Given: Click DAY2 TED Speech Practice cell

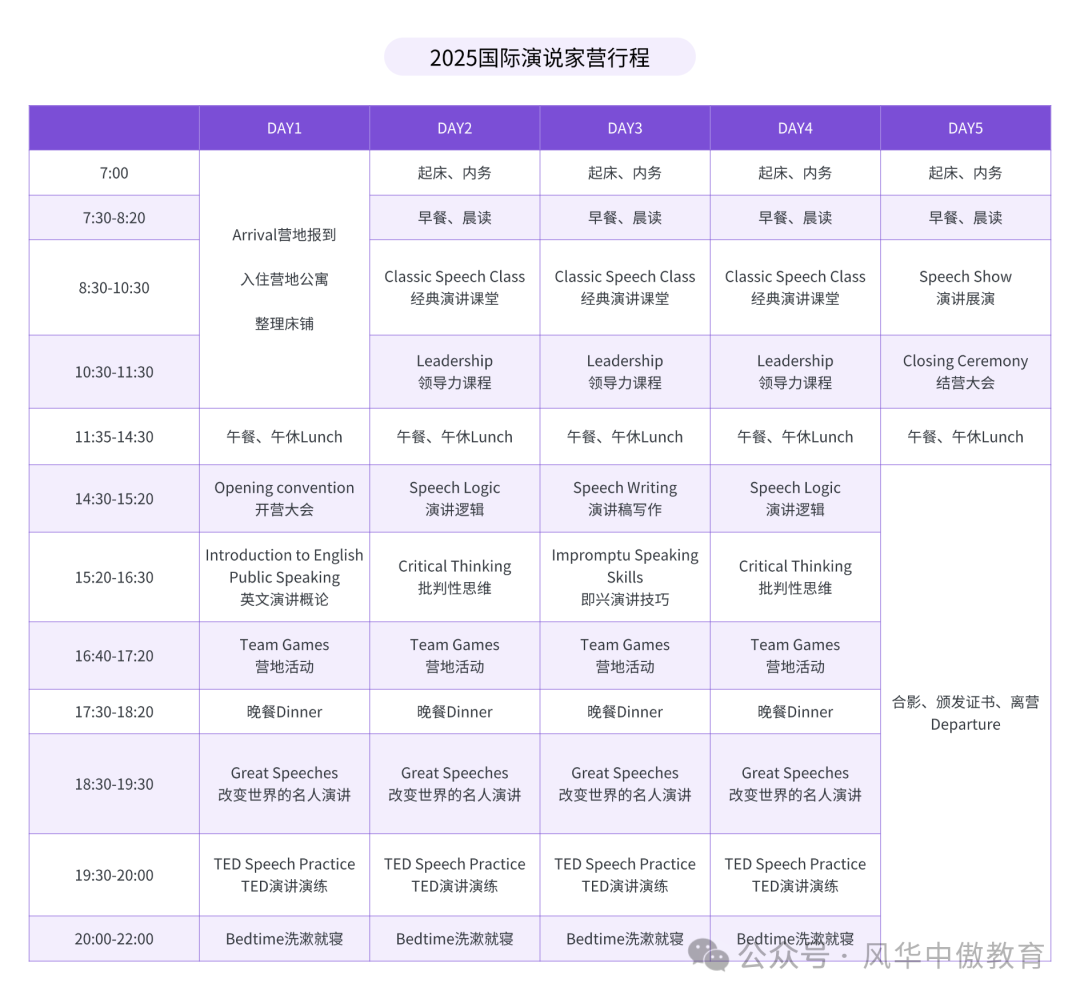Looking at the screenshot, I should point(455,875).
